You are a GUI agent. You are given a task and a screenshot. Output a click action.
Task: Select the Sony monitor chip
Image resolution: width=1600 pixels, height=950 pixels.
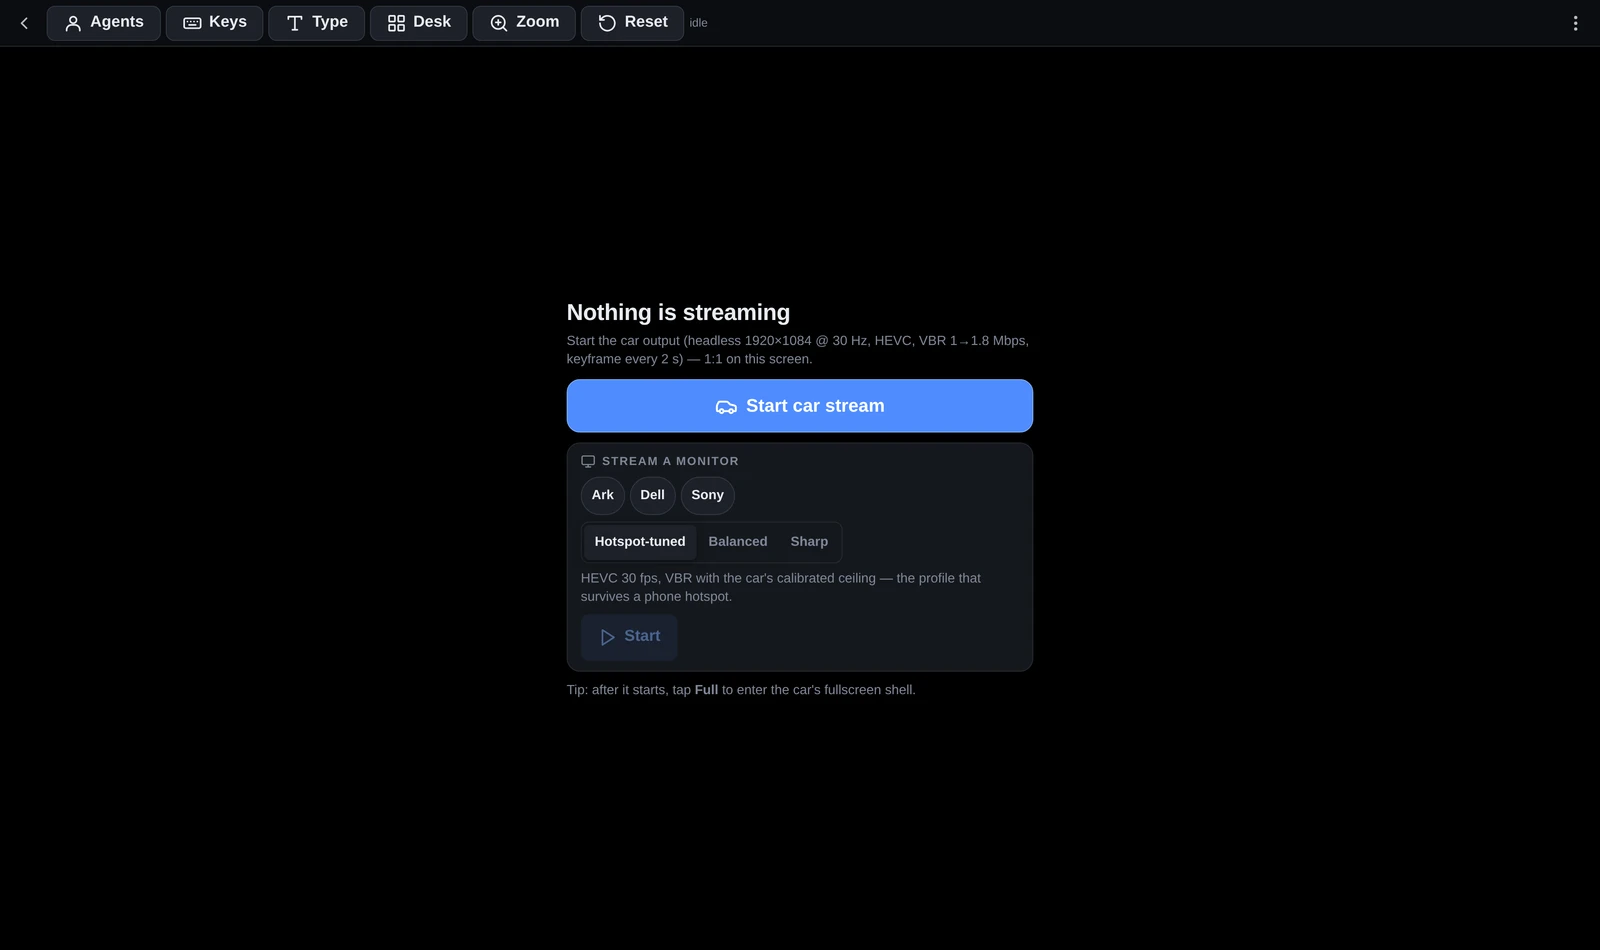point(707,495)
